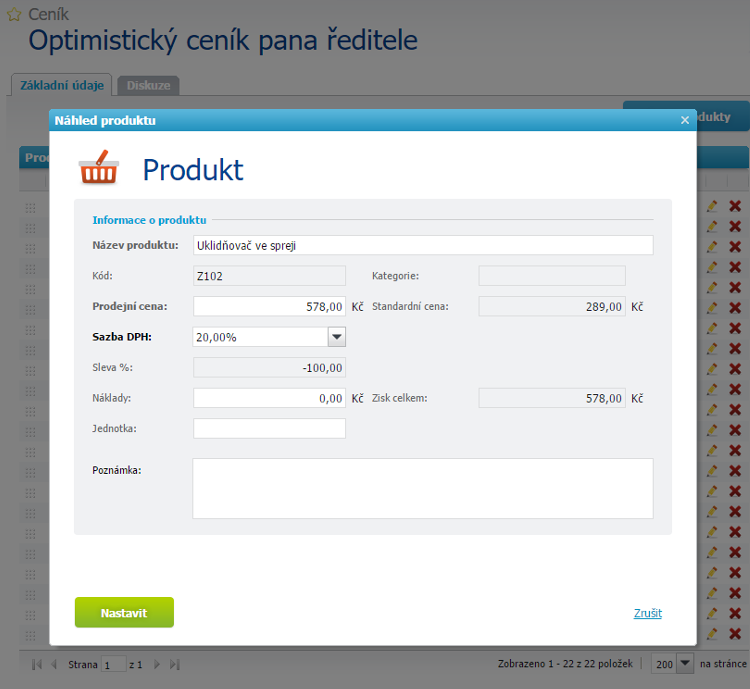
Task: Click the Název produktu text field
Action: tap(423, 245)
